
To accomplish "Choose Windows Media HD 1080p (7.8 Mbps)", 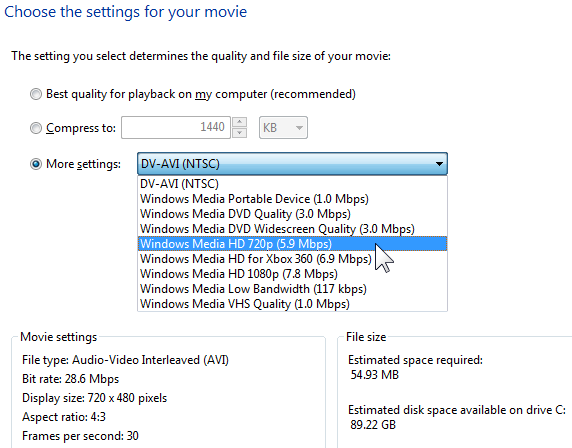I will 292,274.
